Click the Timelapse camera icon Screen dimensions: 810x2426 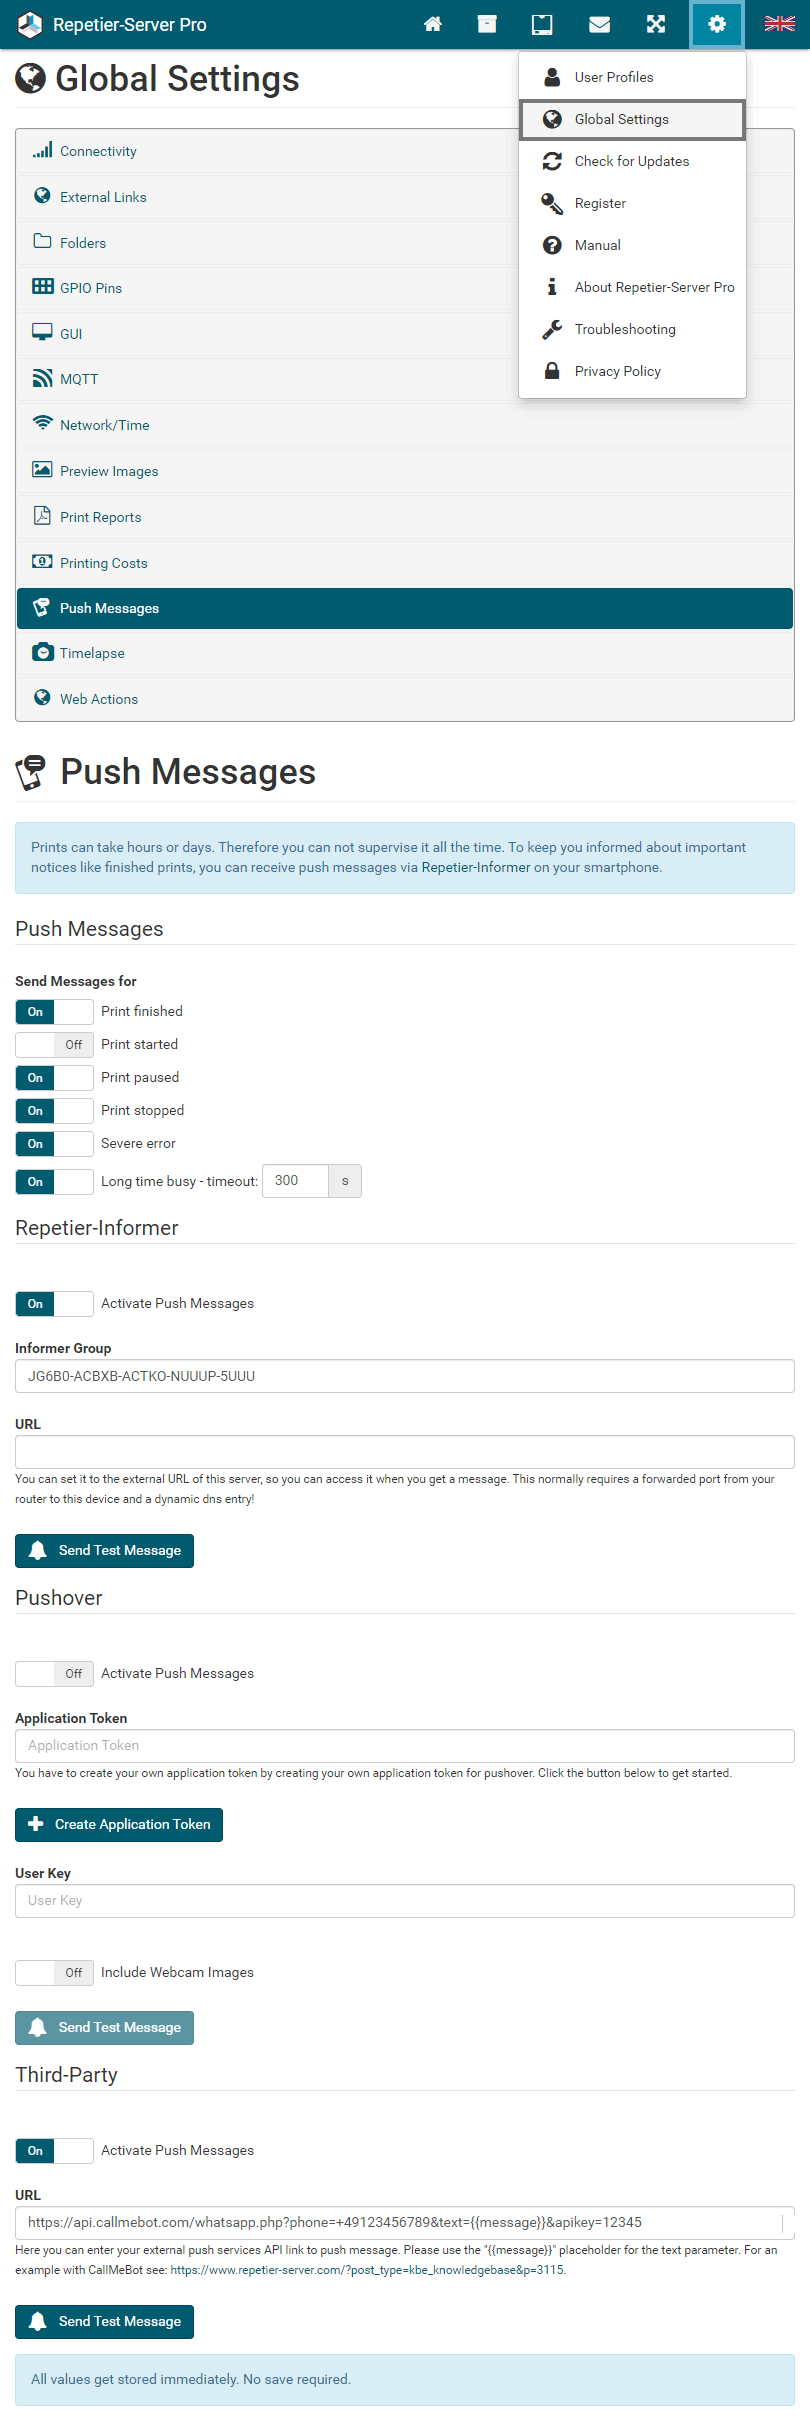tap(43, 653)
